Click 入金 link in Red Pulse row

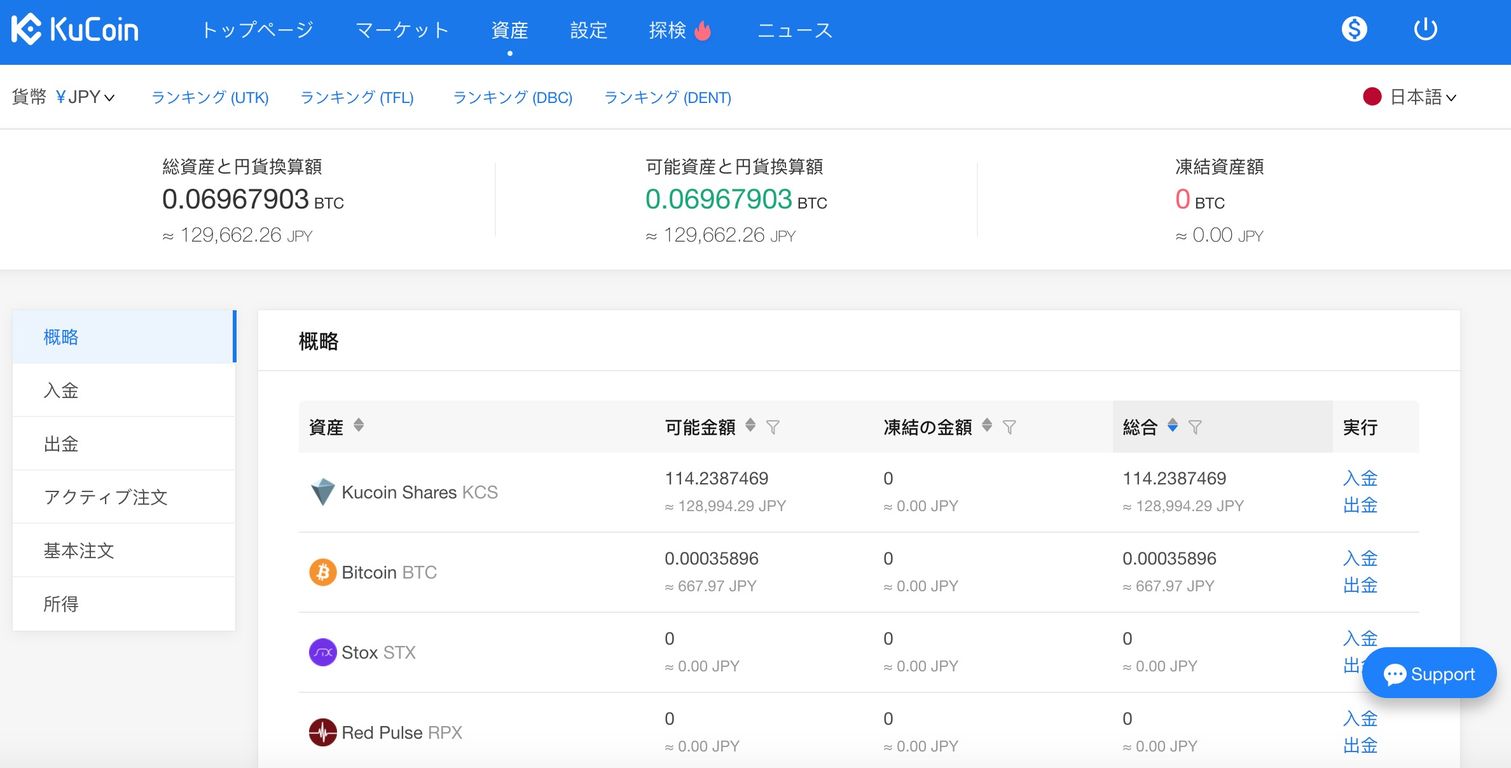point(1360,718)
